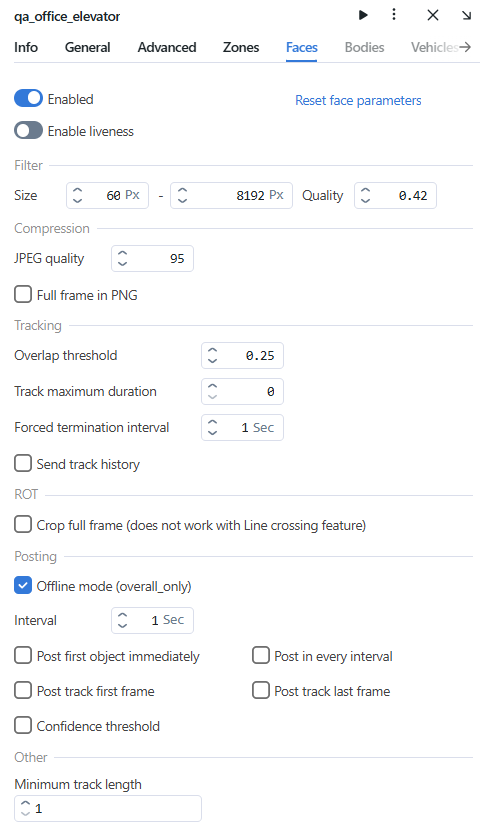Click the Reset face parameters link
Viewport: 491px width, 832px height.
[x=358, y=100]
